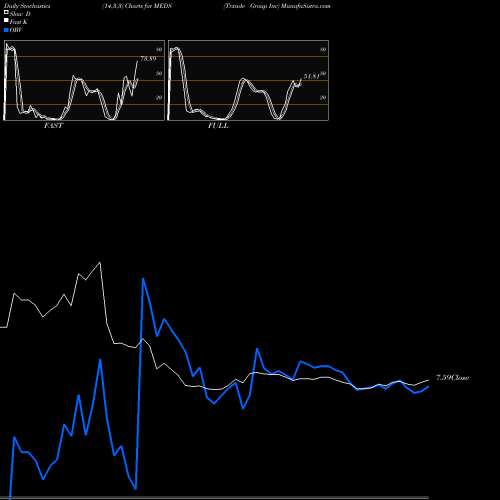Click the FULL chart label
This screenshot has width=500, height=500.
tap(218, 126)
